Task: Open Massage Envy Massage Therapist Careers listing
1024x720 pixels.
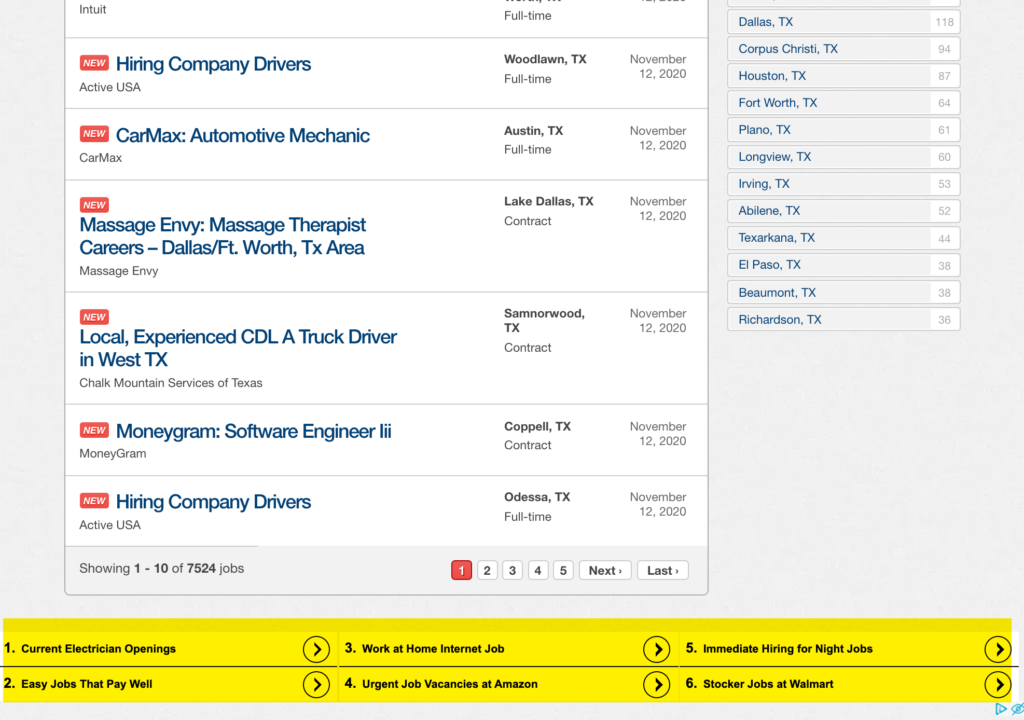Action: (222, 236)
